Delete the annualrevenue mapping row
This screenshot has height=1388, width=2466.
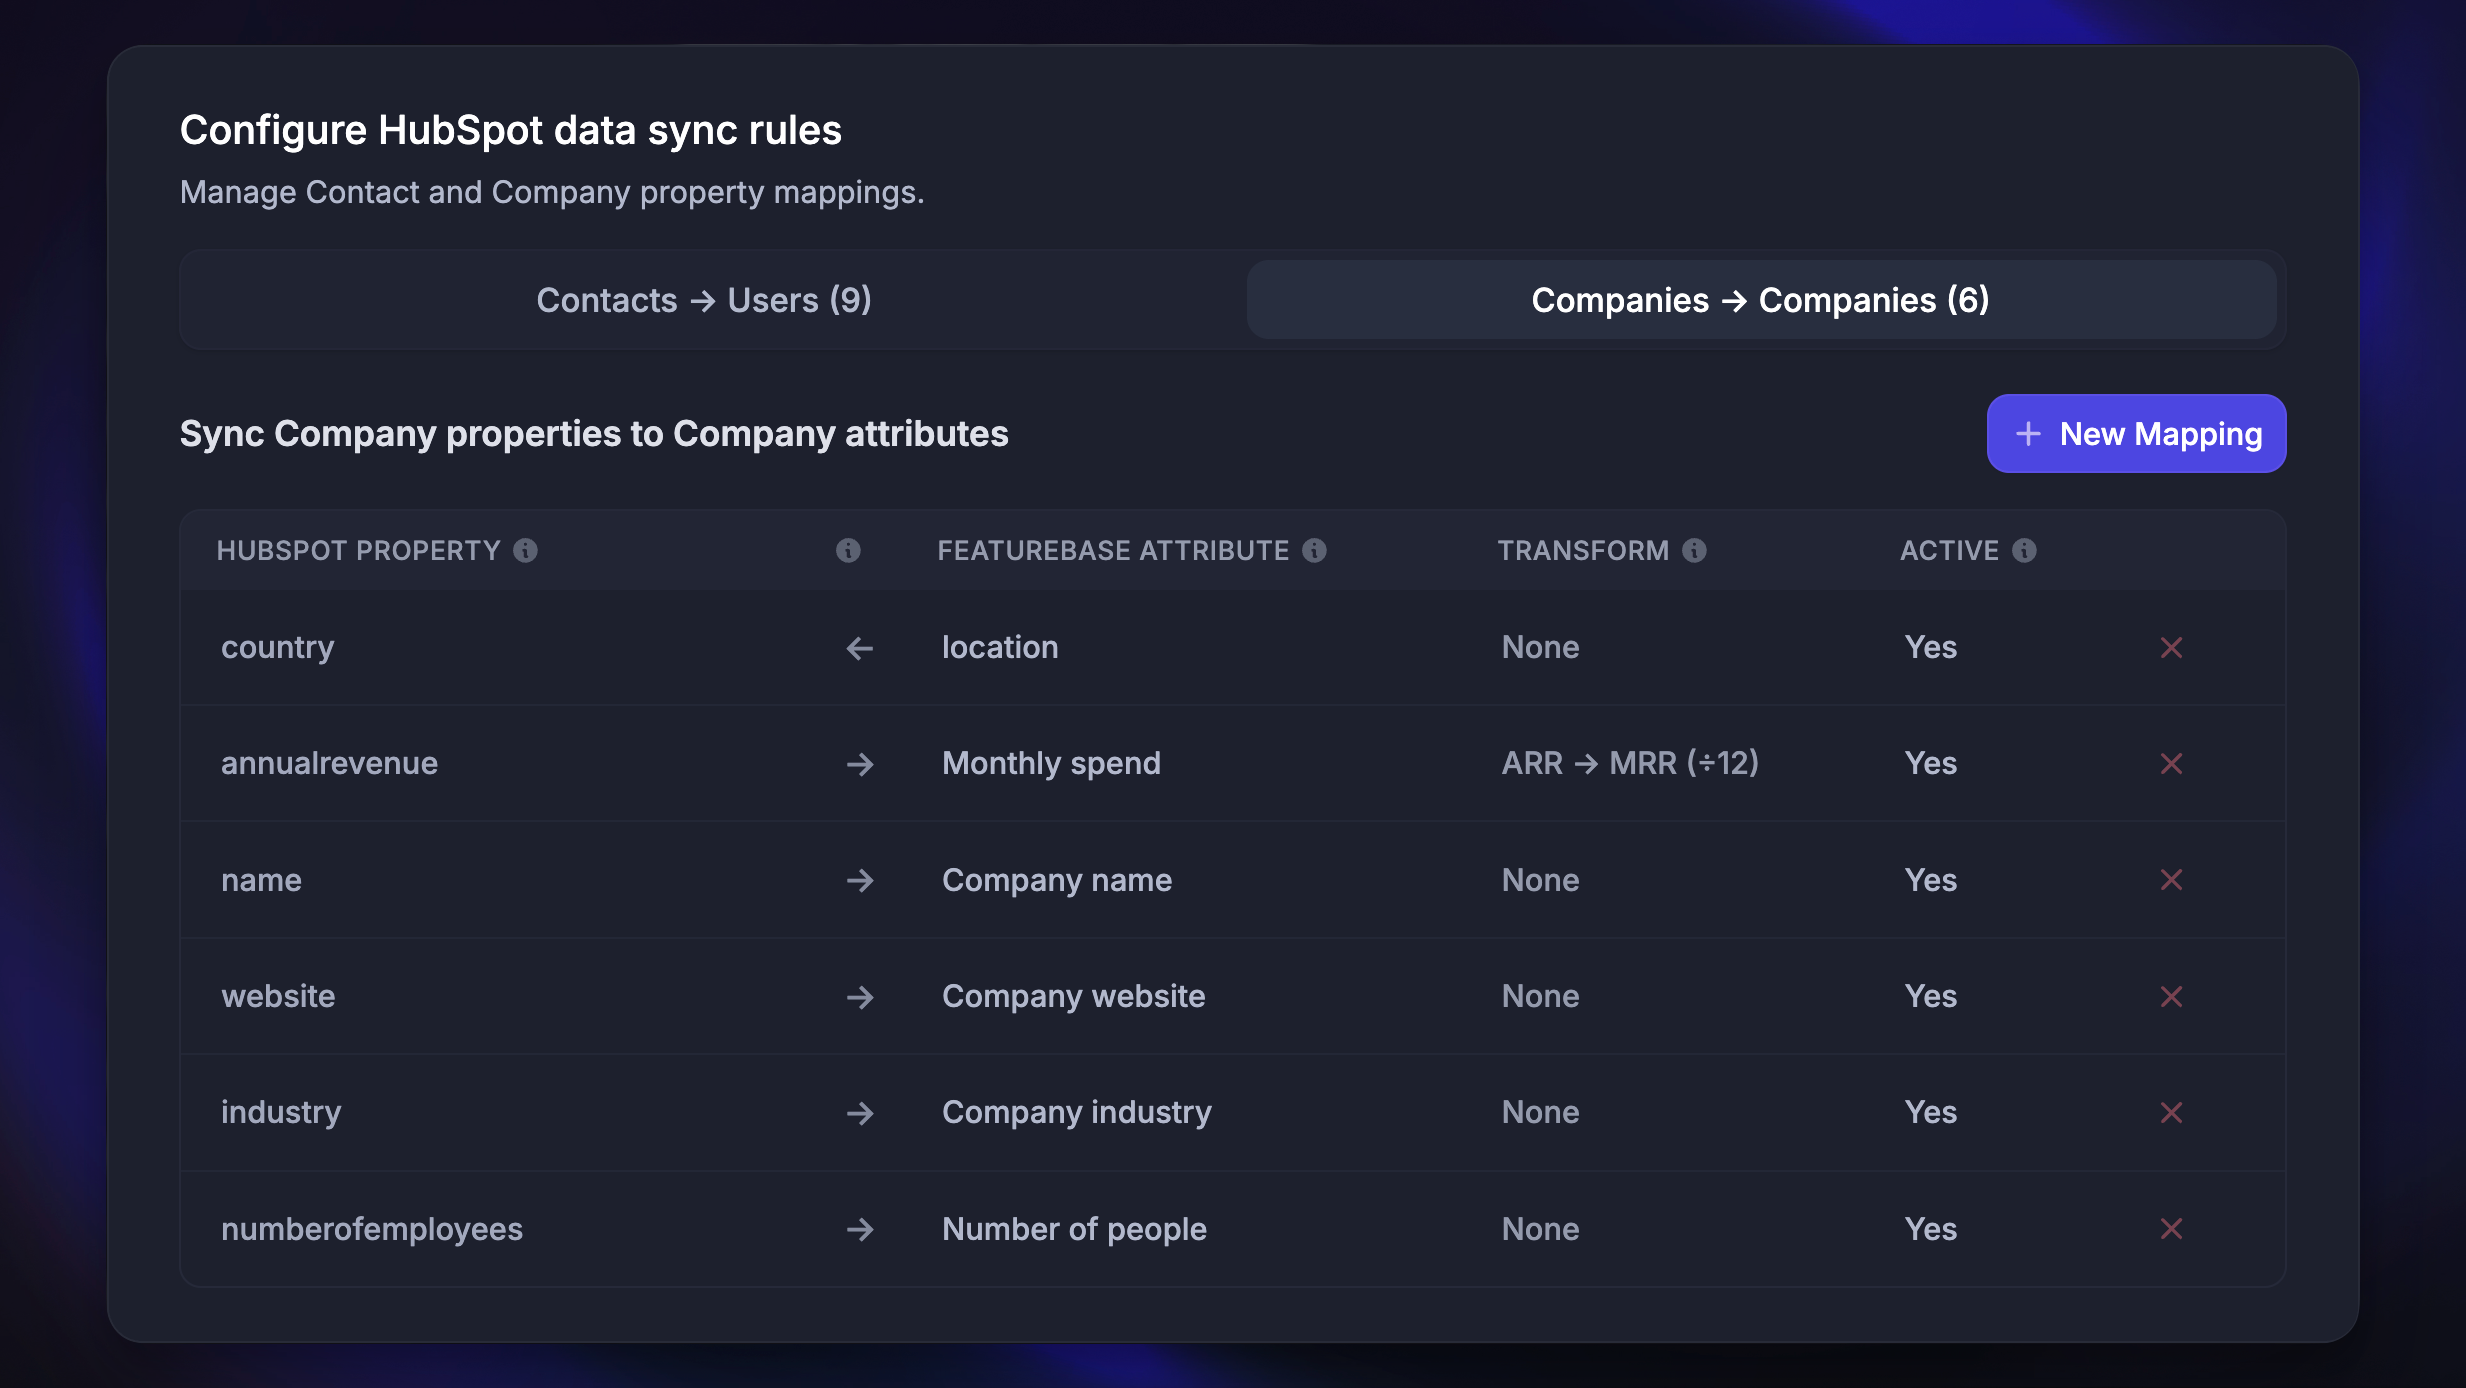[x=2171, y=764]
